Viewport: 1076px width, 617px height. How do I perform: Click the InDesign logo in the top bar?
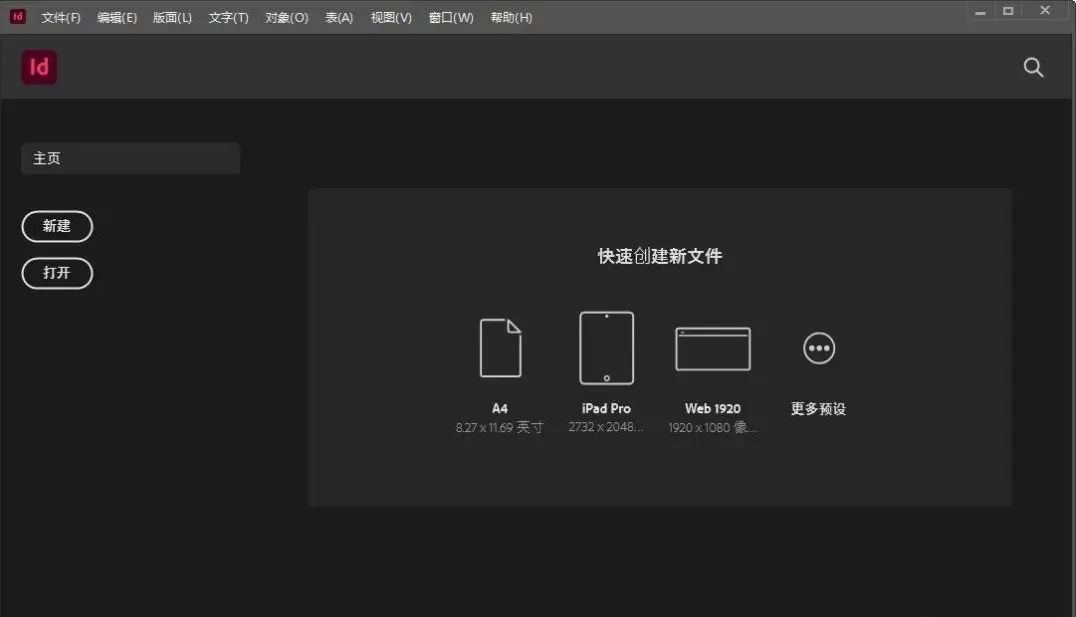coord(39,67)
